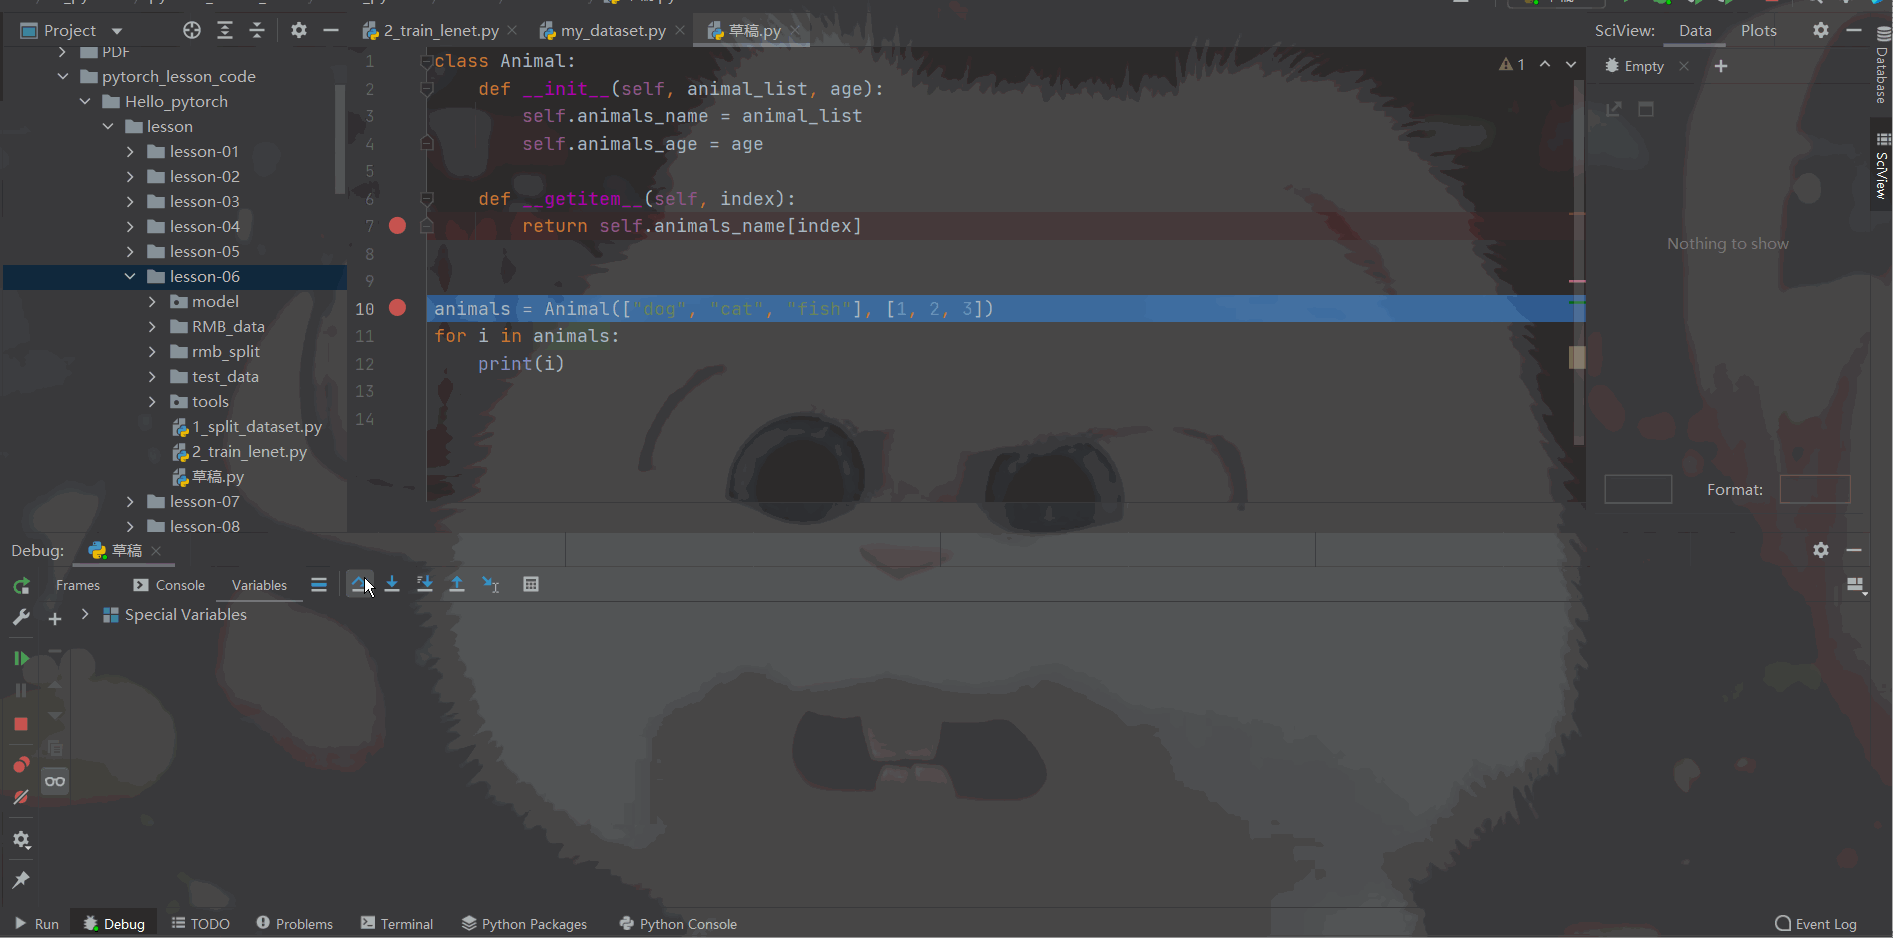
Task: Open the TODO tool window
Action: pos(201,924)
